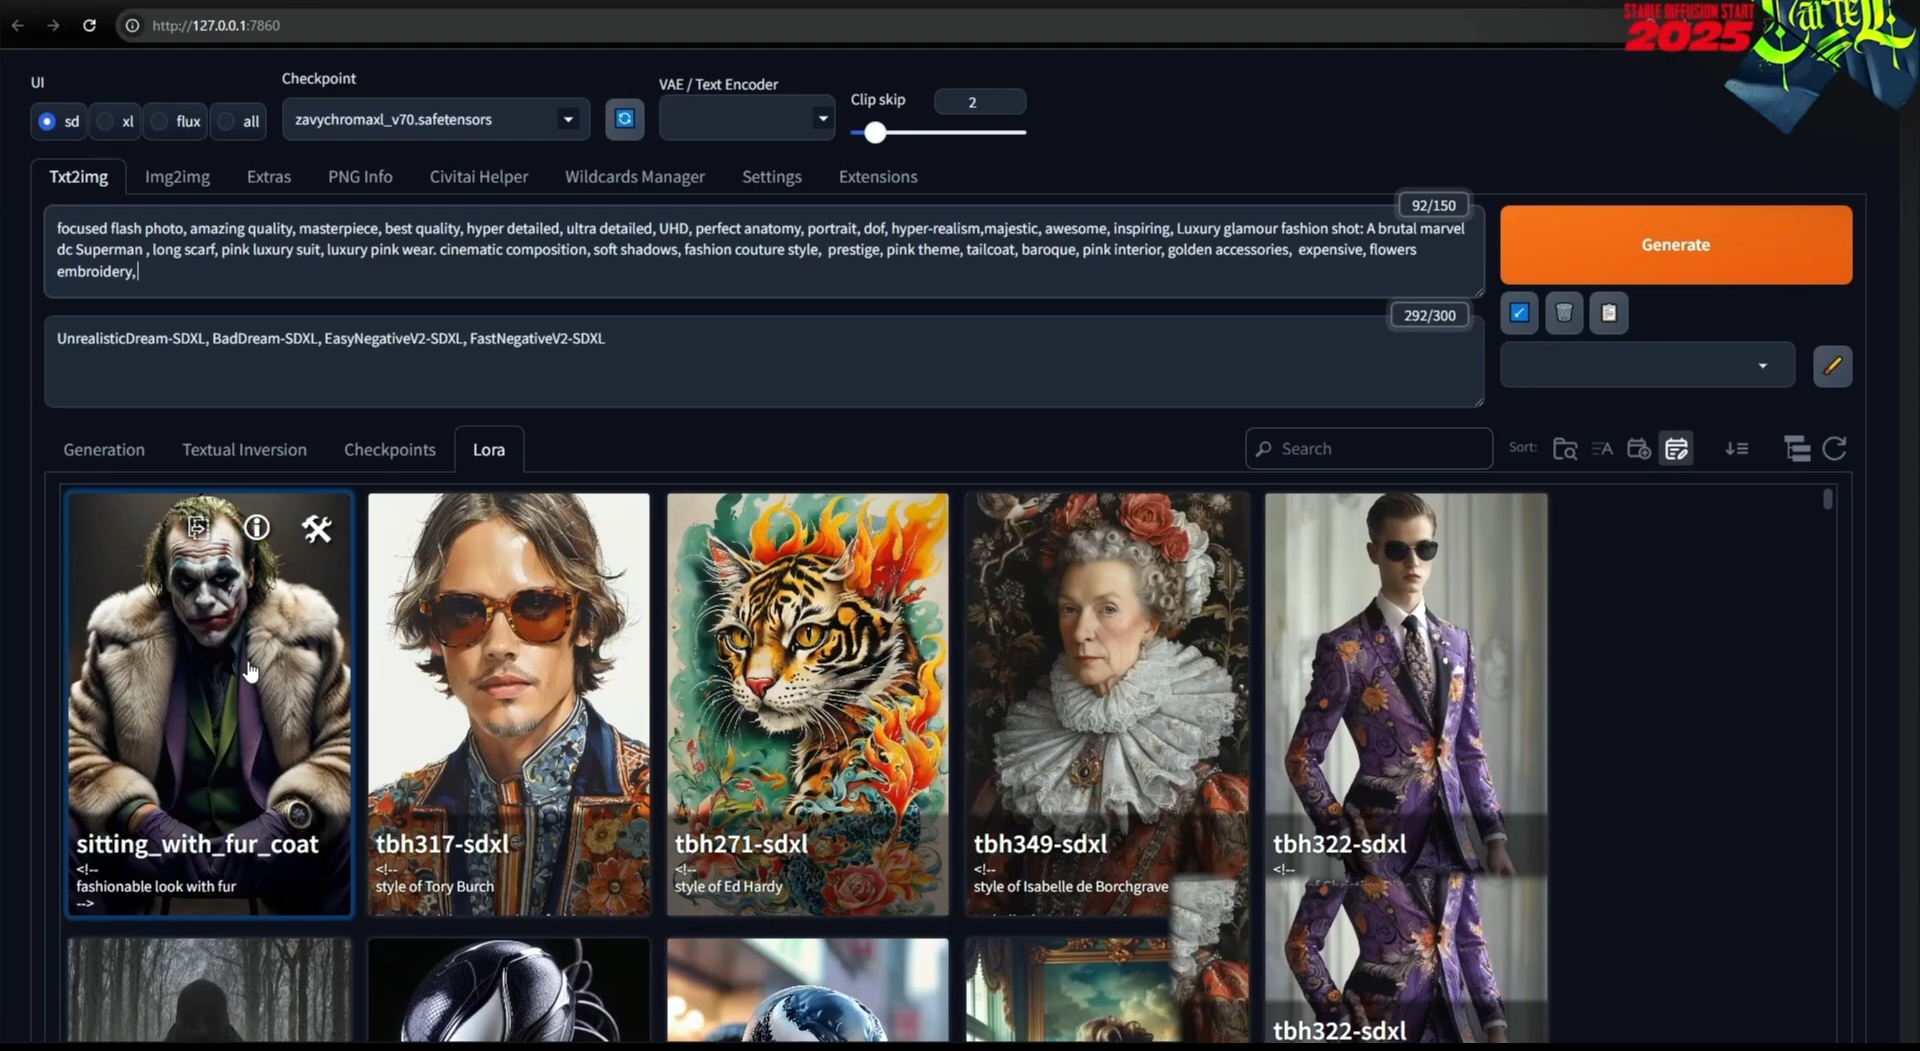Select the flux UI preset
This screenshot has height=1051, width=1920.
175,121
